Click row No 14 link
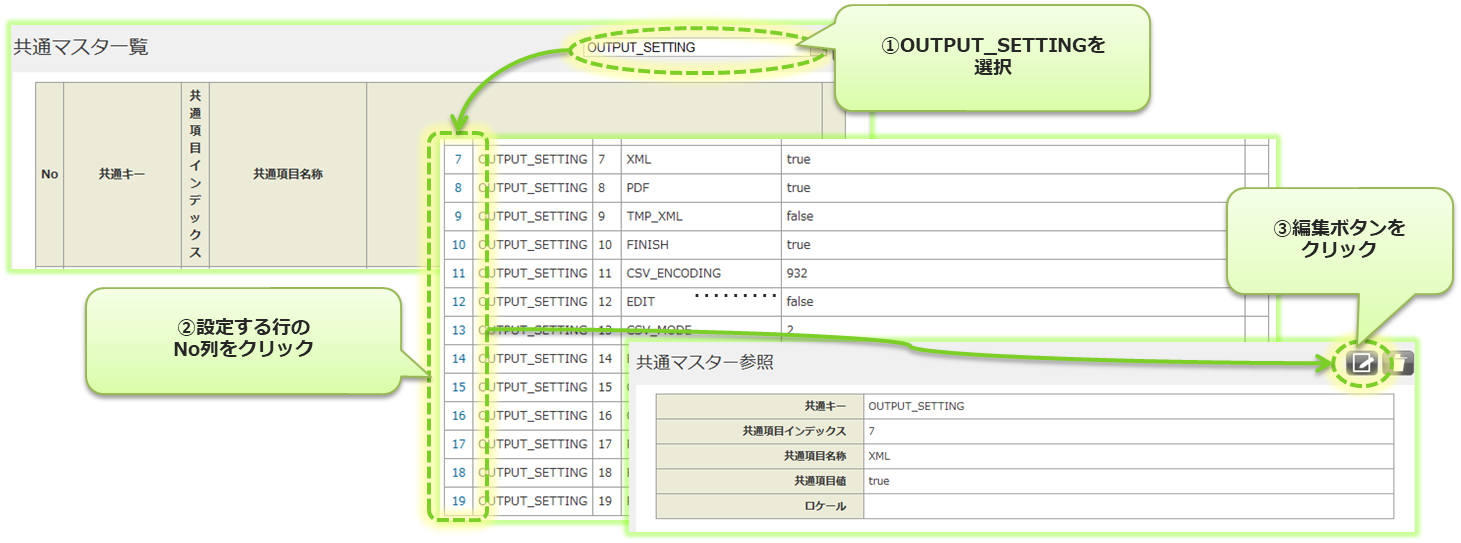This screenshot has height=543, width=1461. pos(459,358)
